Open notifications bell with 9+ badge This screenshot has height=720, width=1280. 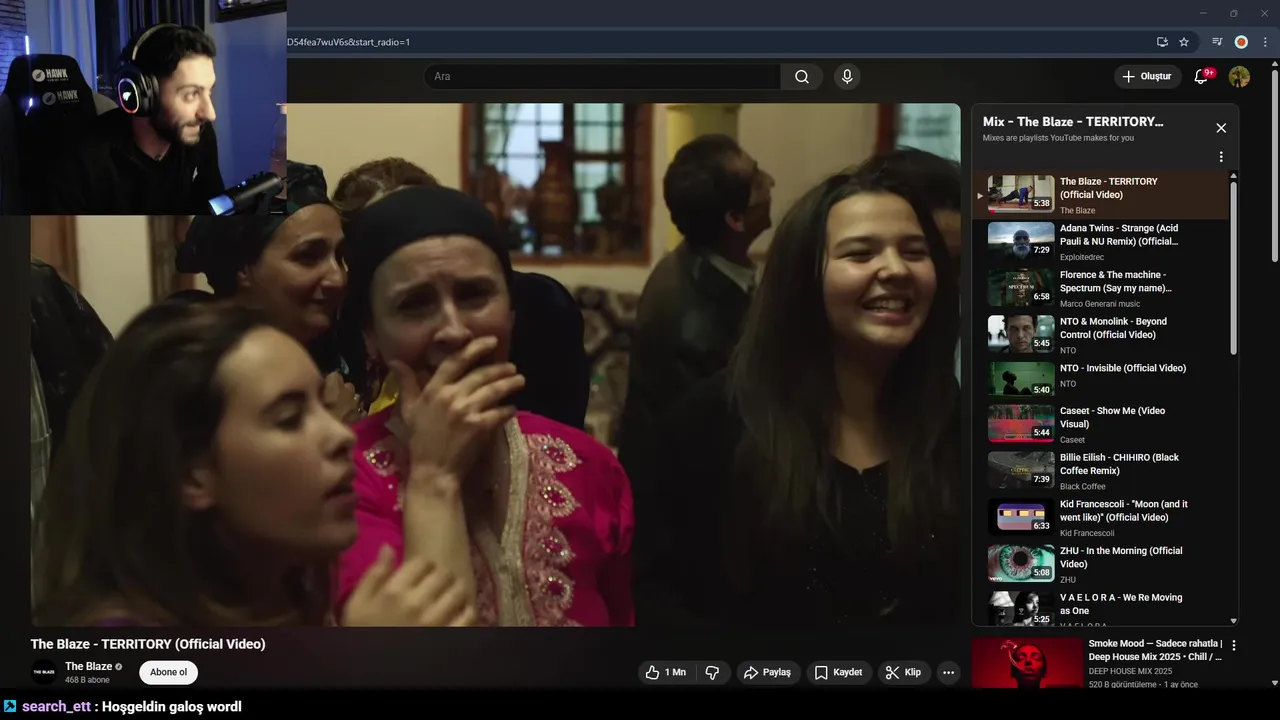(1202, 77)
